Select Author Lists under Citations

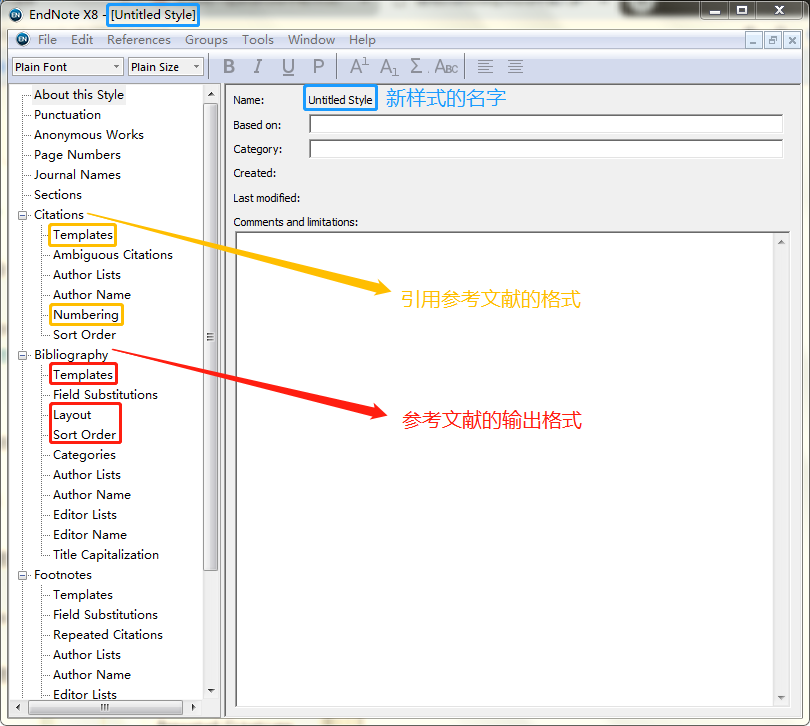87,275
